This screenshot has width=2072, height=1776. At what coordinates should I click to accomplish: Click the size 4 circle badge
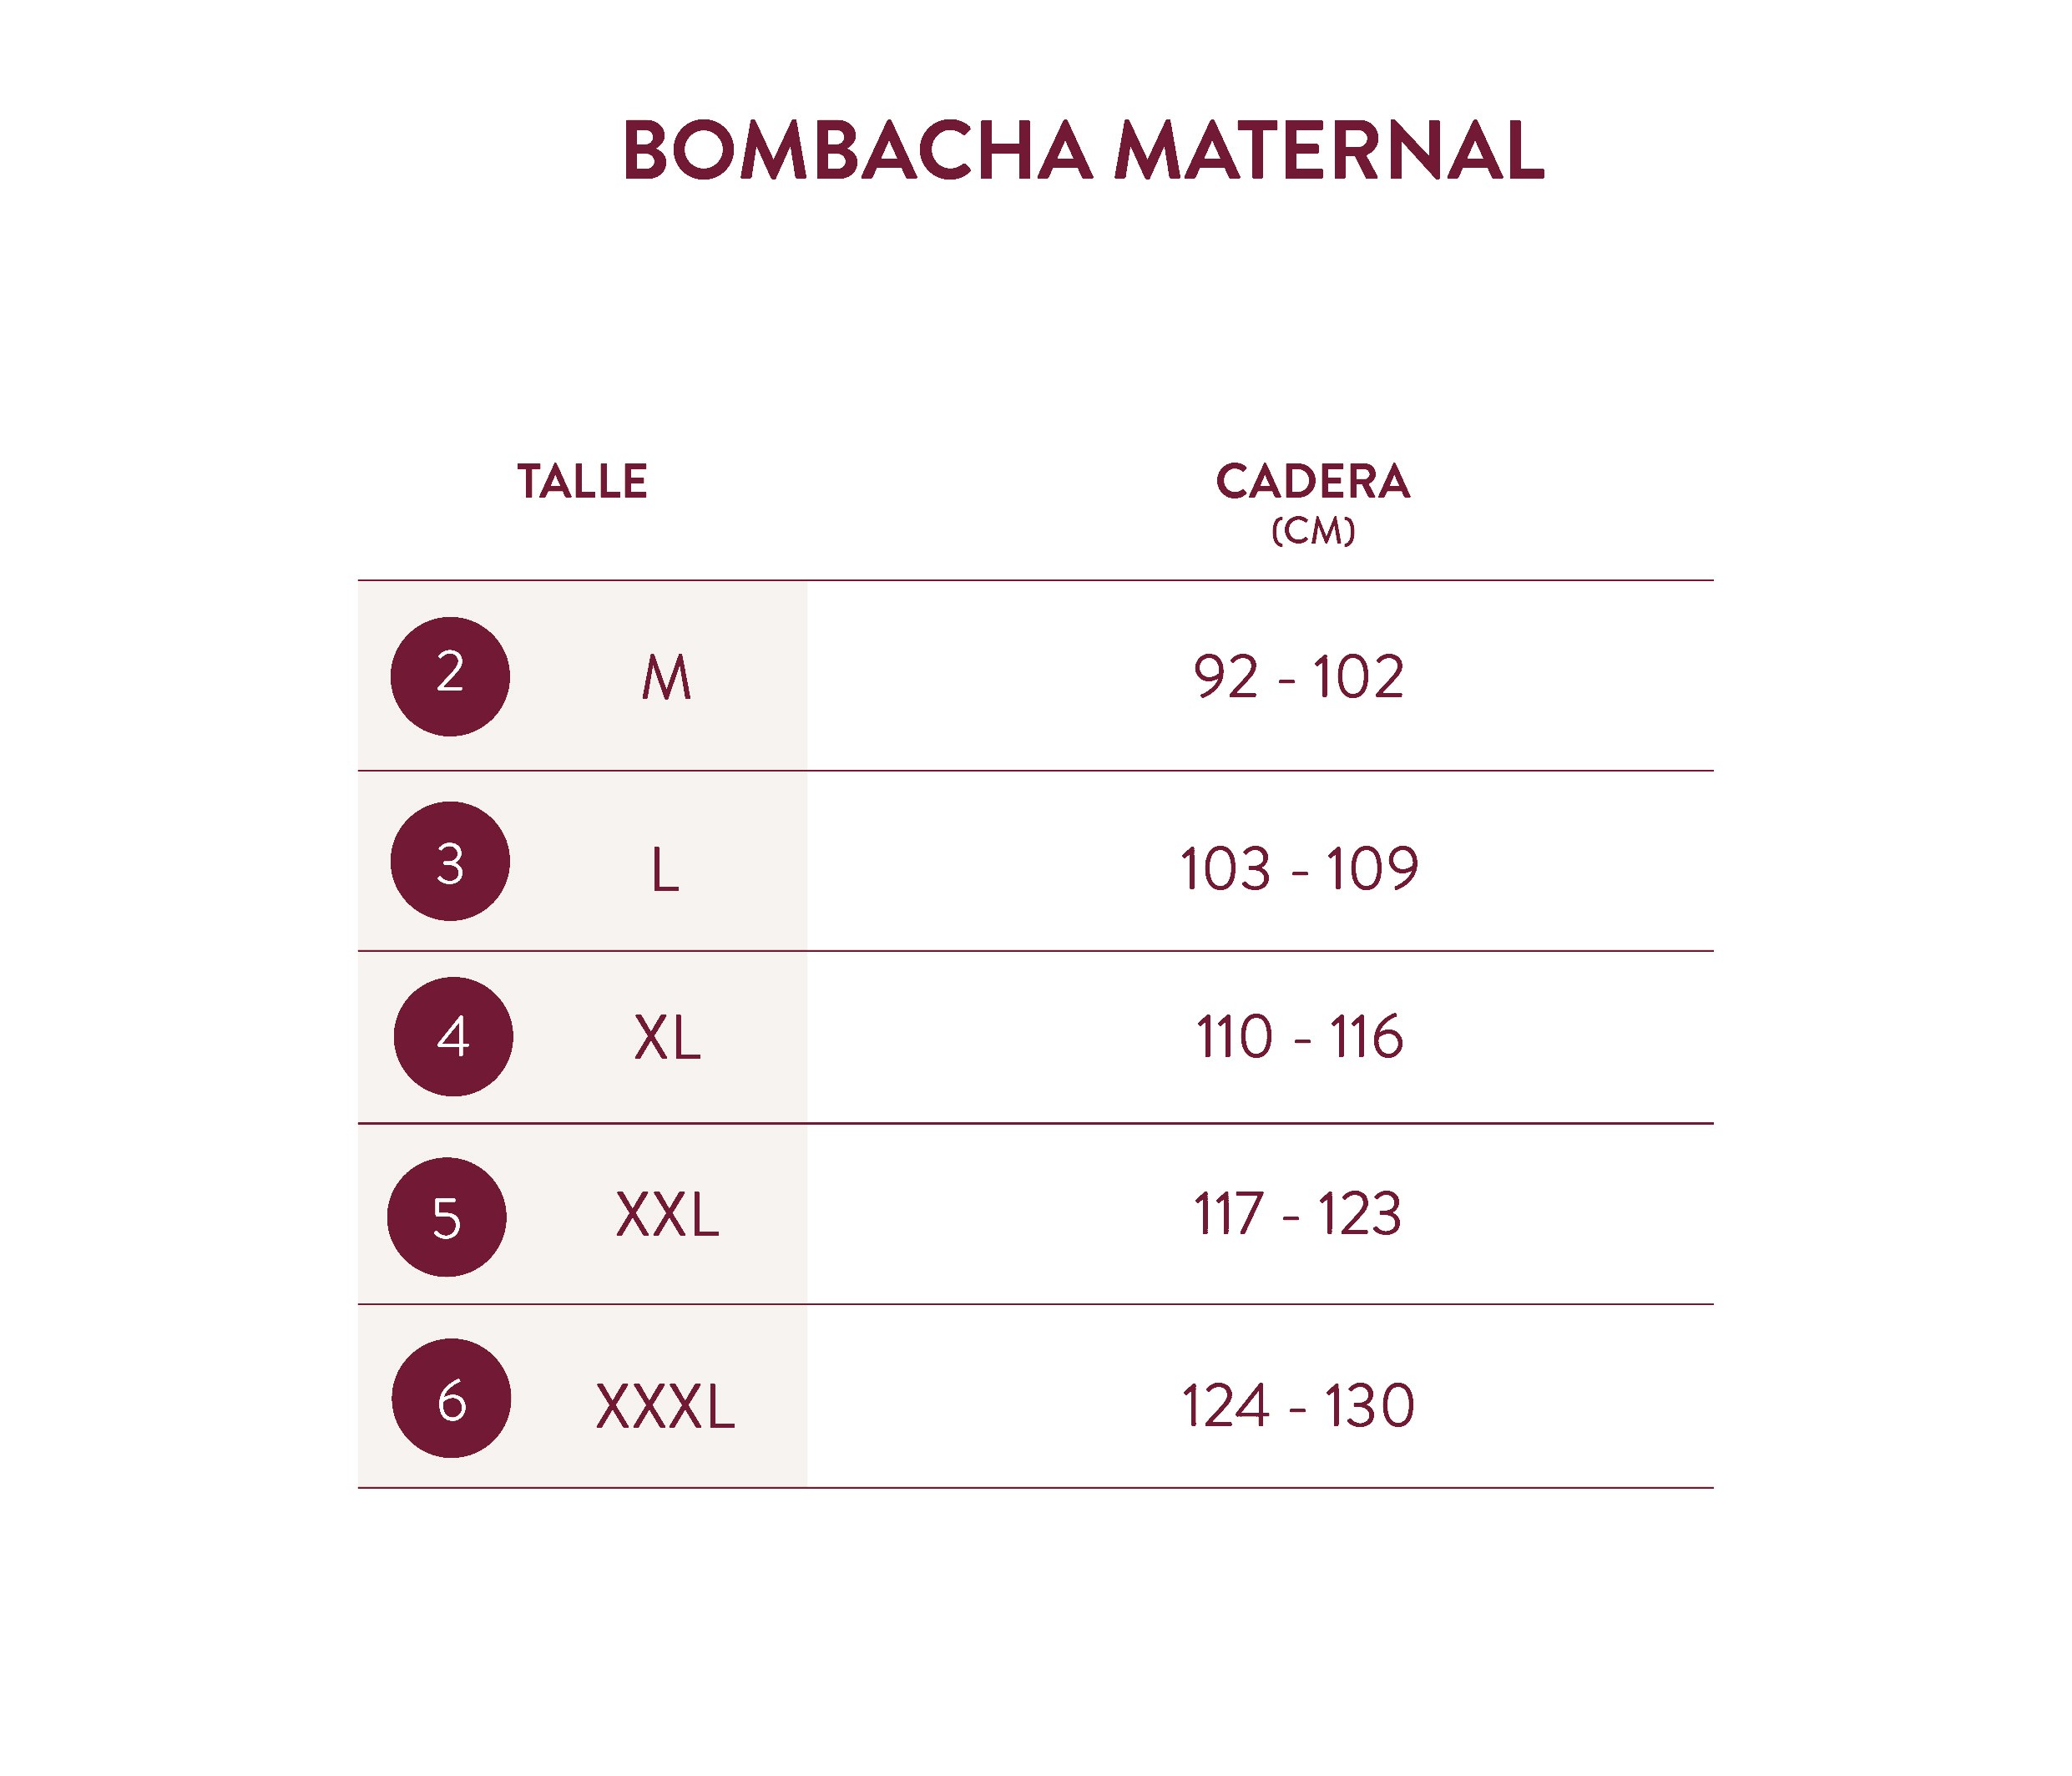tap(454, 1036)
